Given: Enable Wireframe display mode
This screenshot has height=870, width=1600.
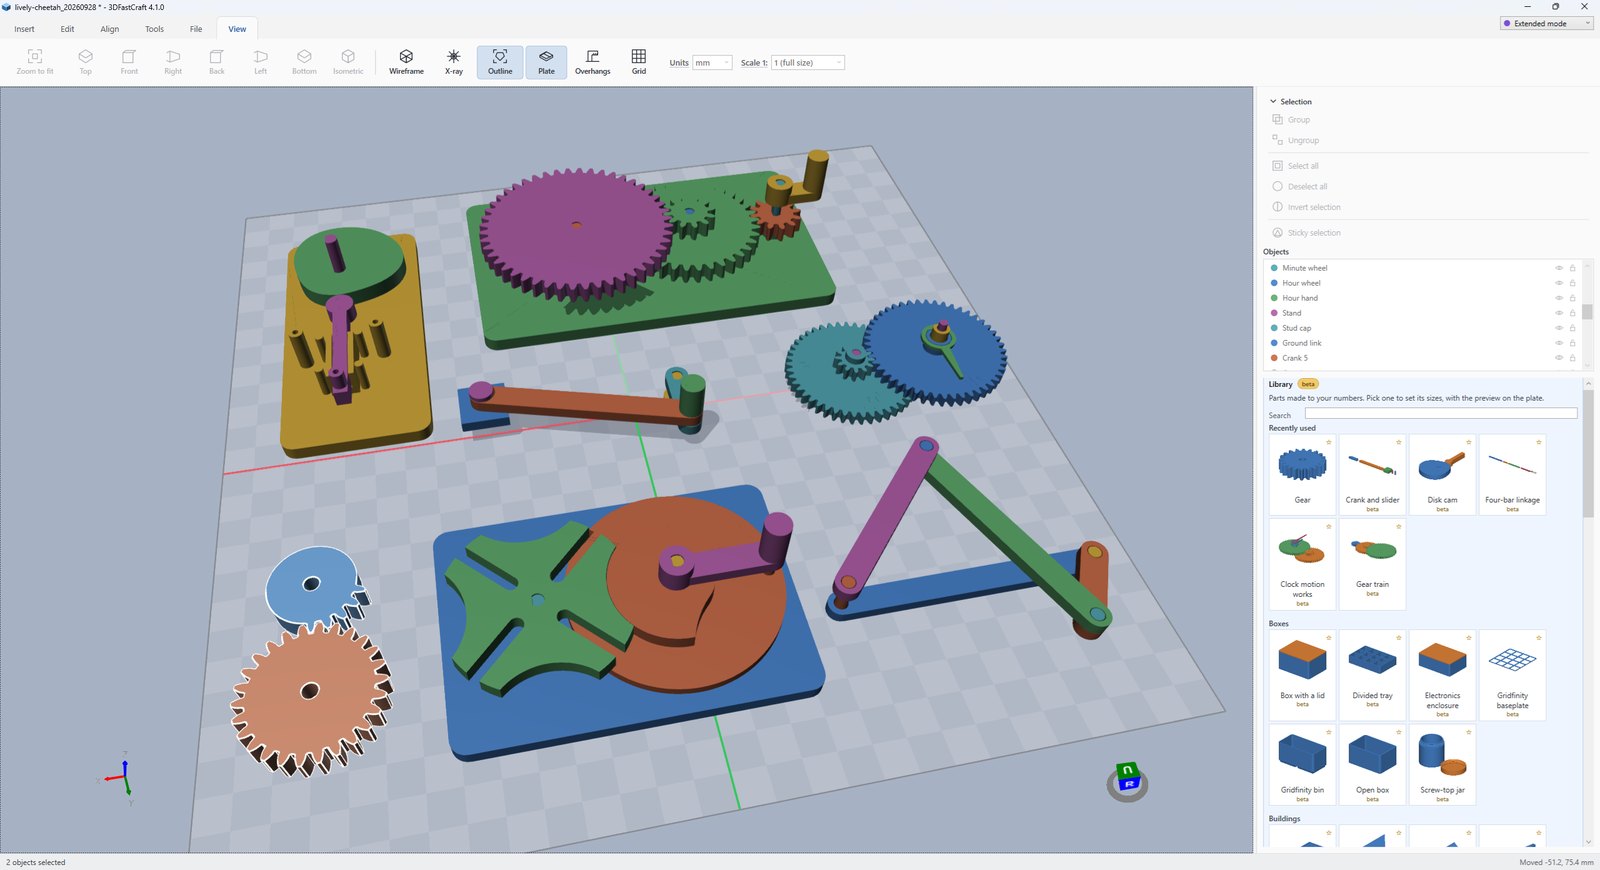Looking at the screenshot, I should pyautogui.click(x=406, y=62).
